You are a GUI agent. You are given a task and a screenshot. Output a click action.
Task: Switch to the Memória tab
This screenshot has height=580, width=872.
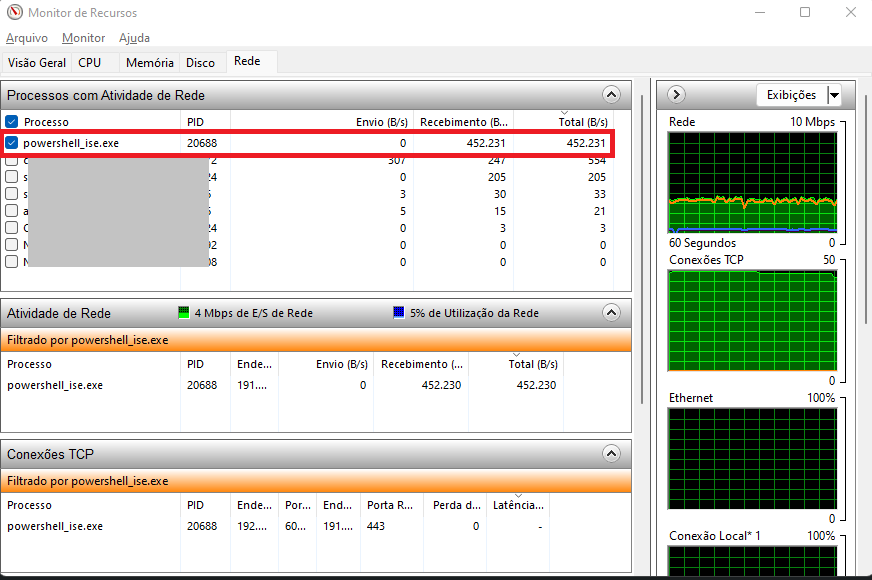[x=148, y=62]
